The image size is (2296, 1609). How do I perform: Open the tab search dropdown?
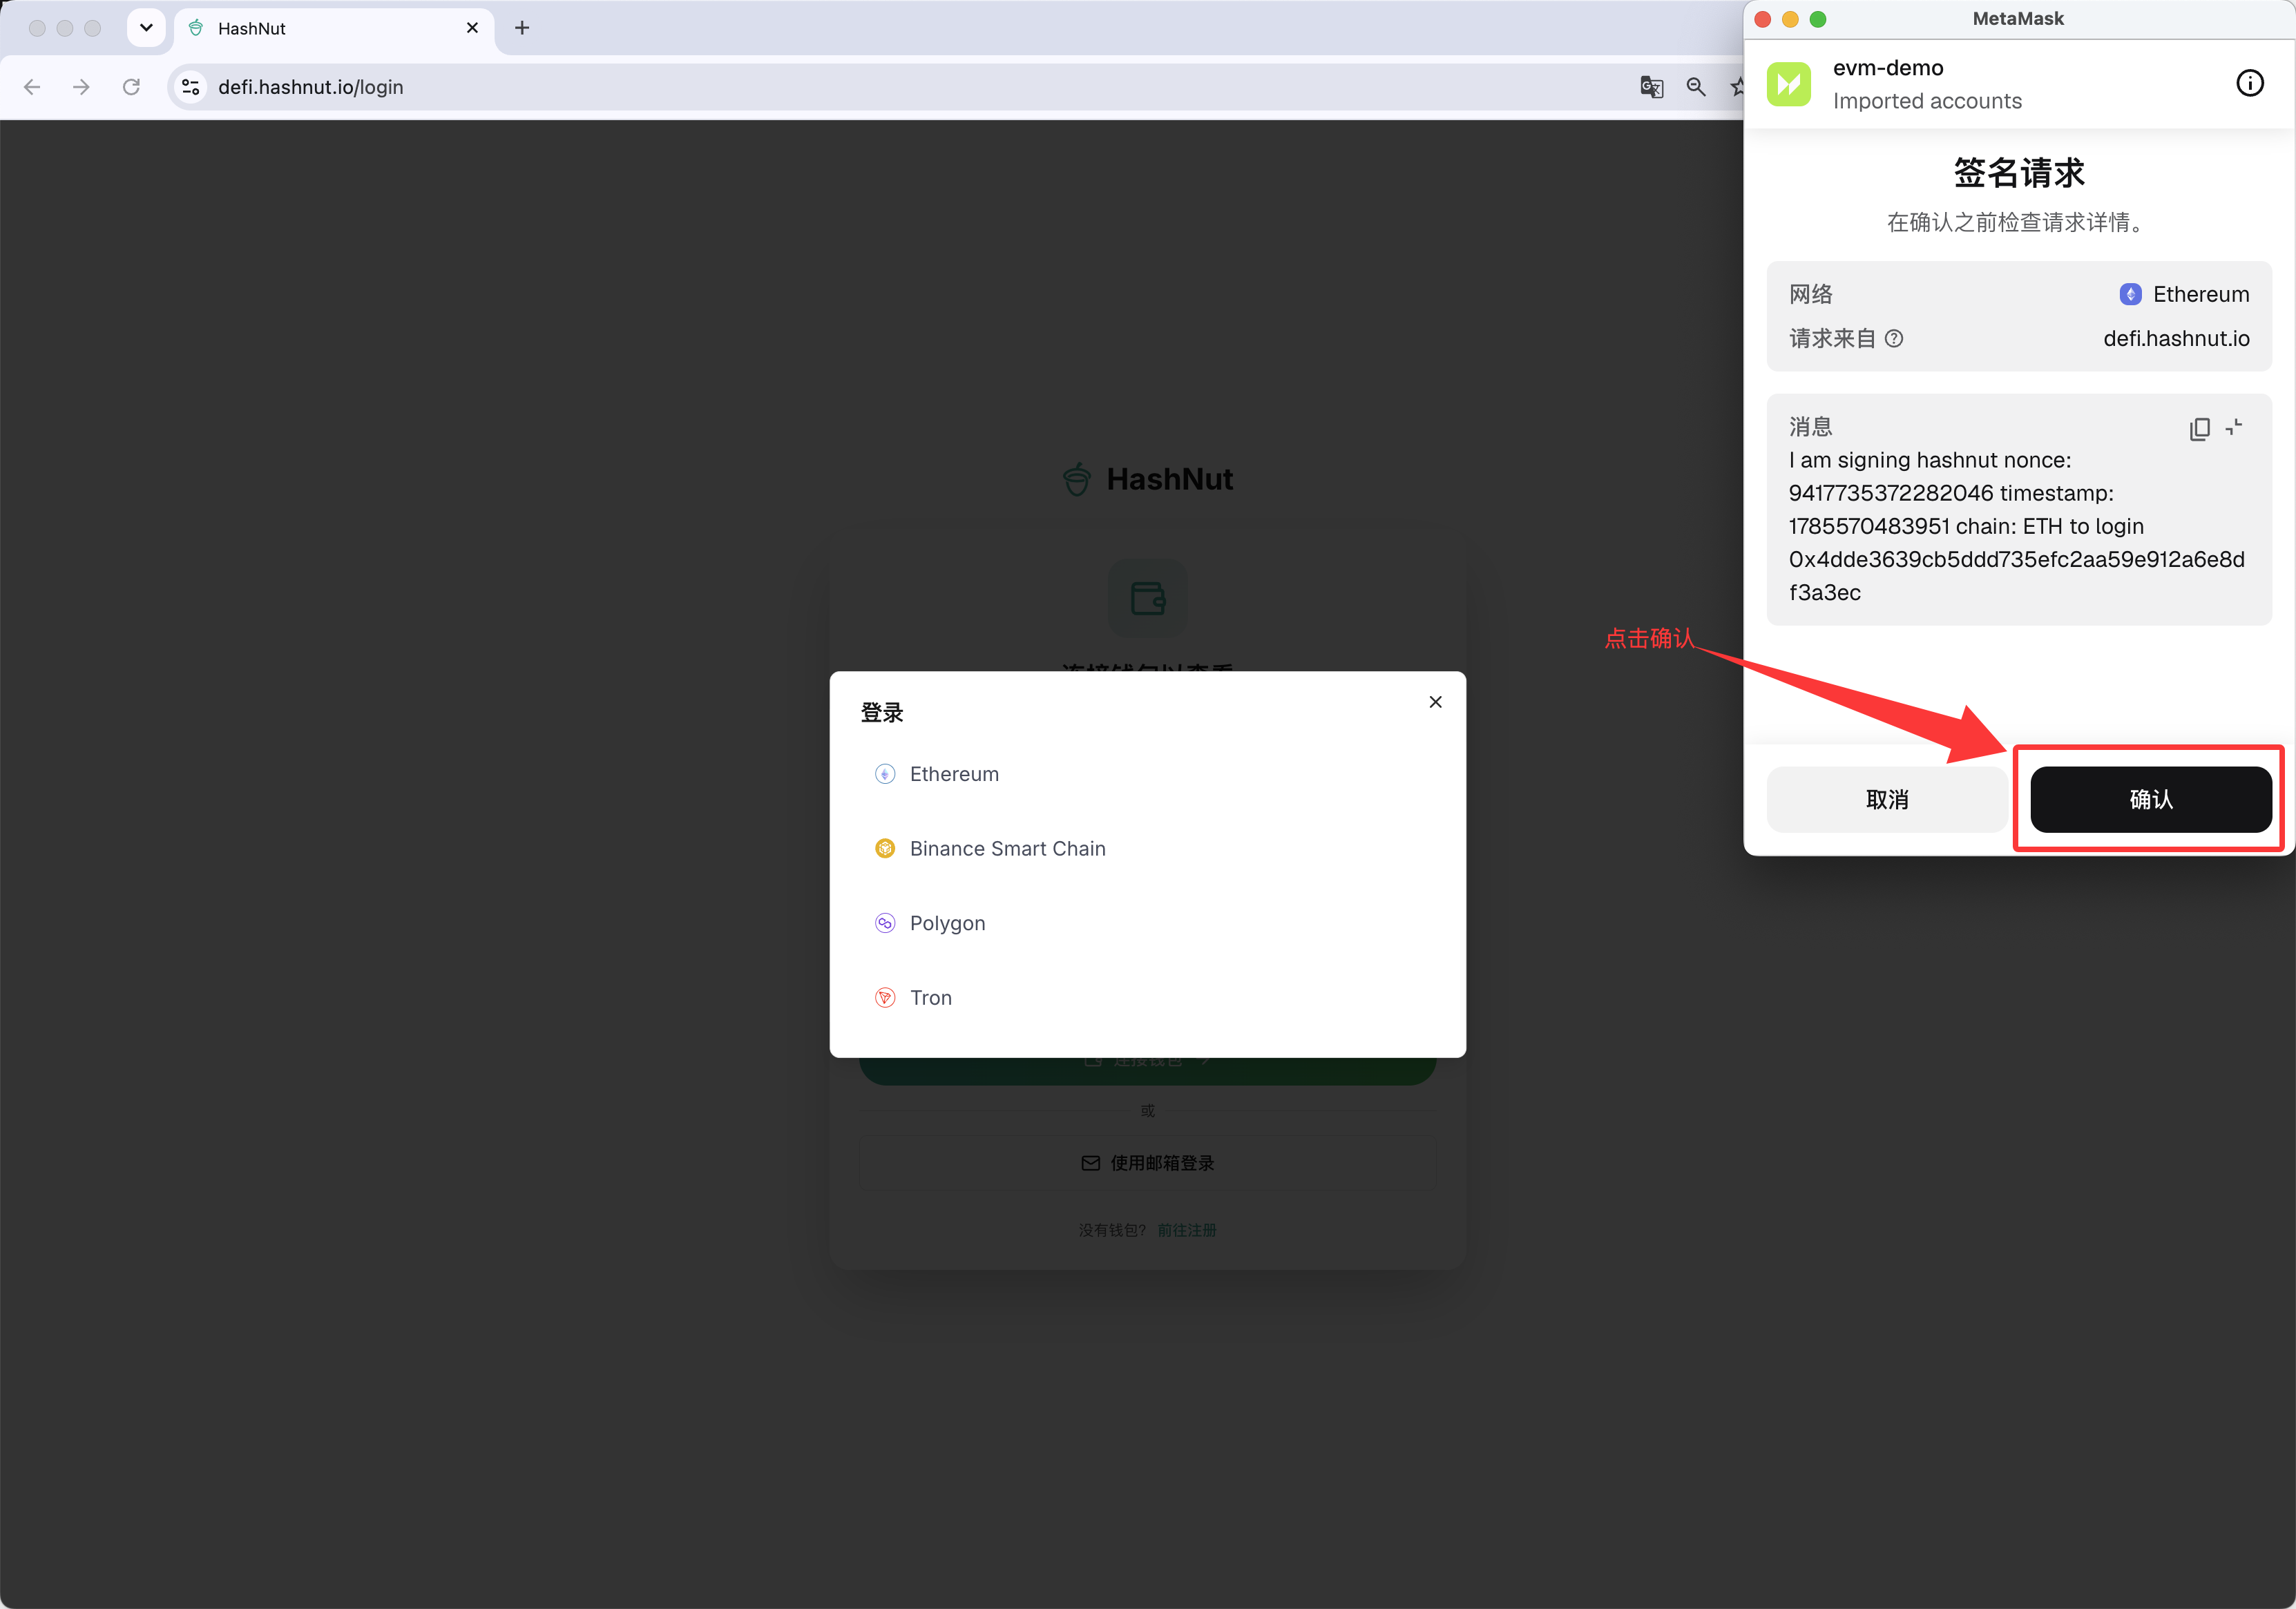click(146, 28)
